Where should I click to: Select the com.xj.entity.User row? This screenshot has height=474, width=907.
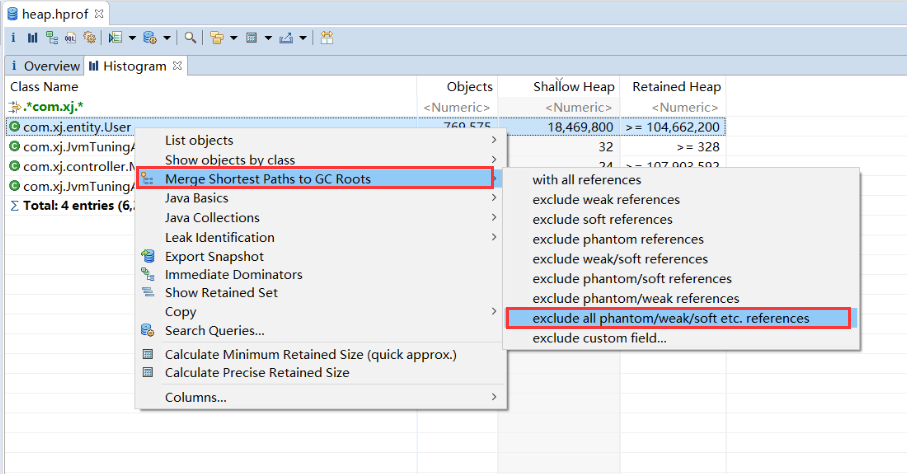[366, 126]
